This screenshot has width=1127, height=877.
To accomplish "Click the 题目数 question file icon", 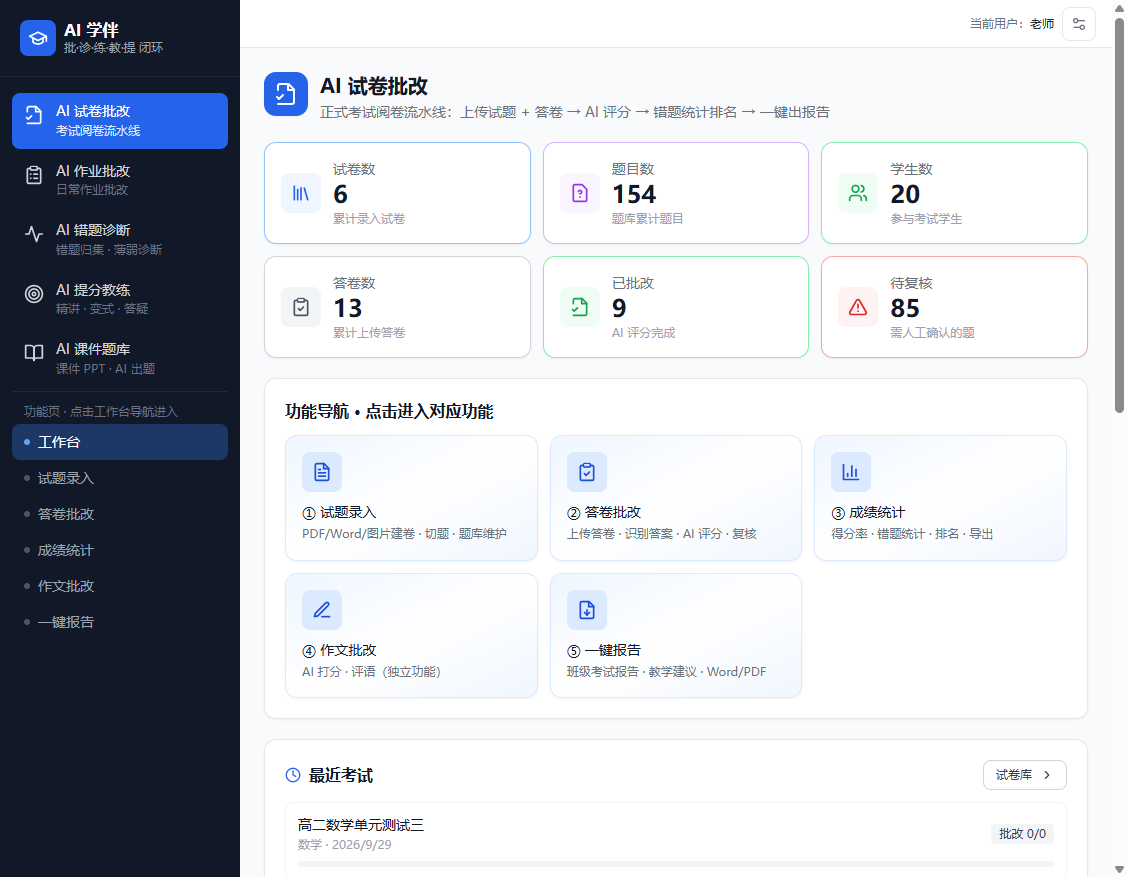I will click(580, 193).
